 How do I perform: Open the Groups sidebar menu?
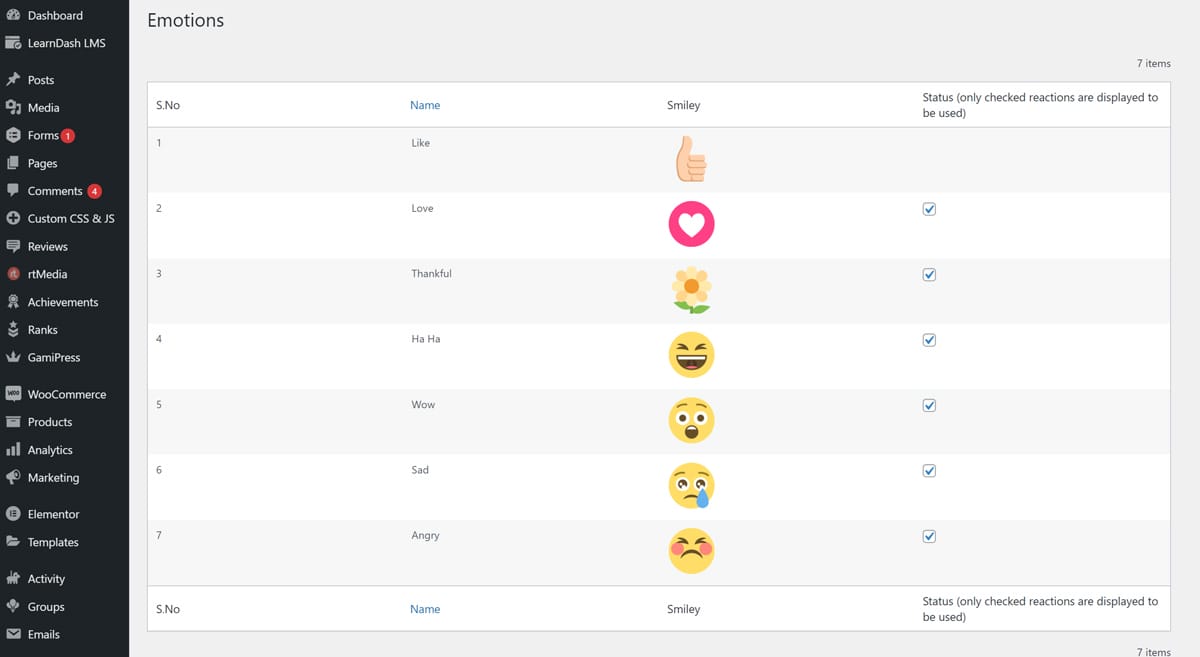pos(46,606)
